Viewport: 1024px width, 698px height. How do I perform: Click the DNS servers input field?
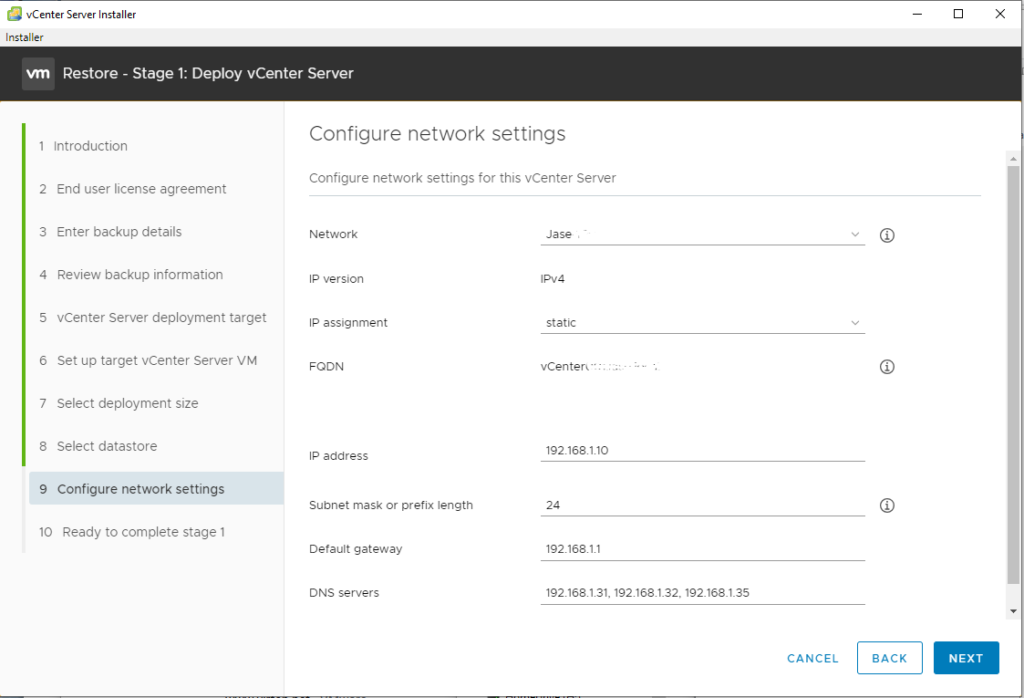click(703, 593)
